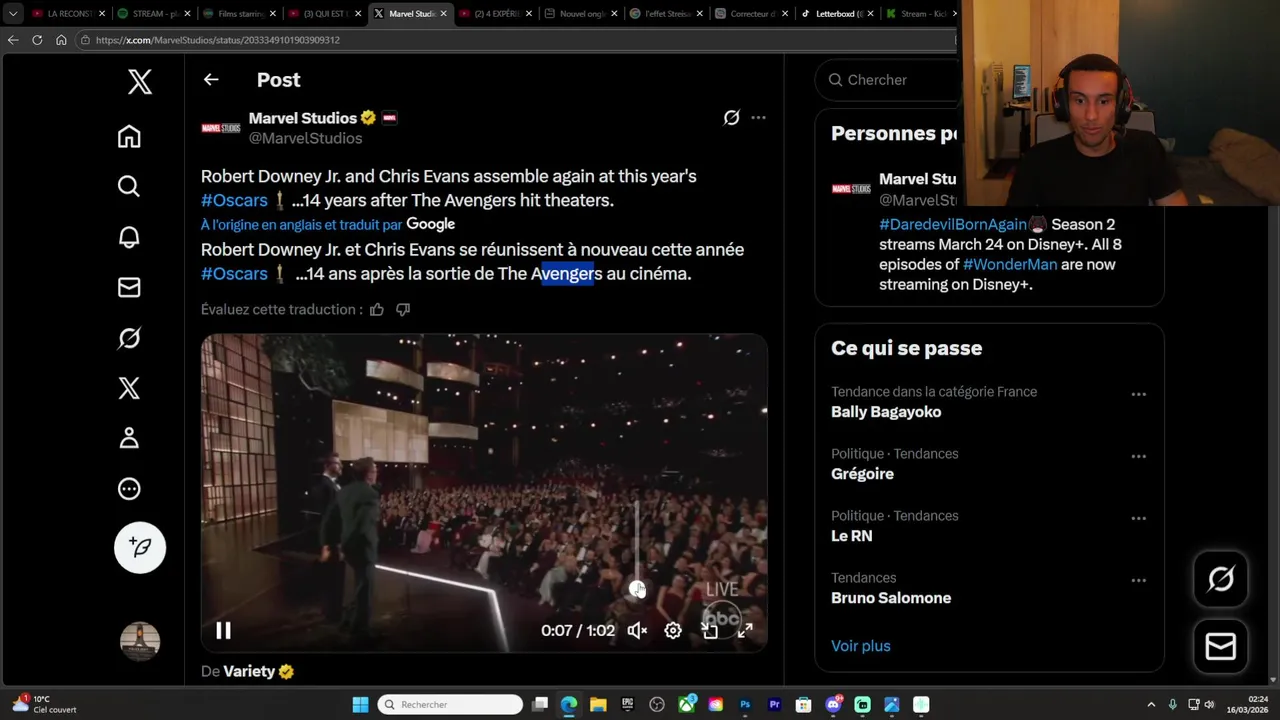
Task: Click taskbar Rechercher search box
Action: pyautogui.click(x=451, y=705)
